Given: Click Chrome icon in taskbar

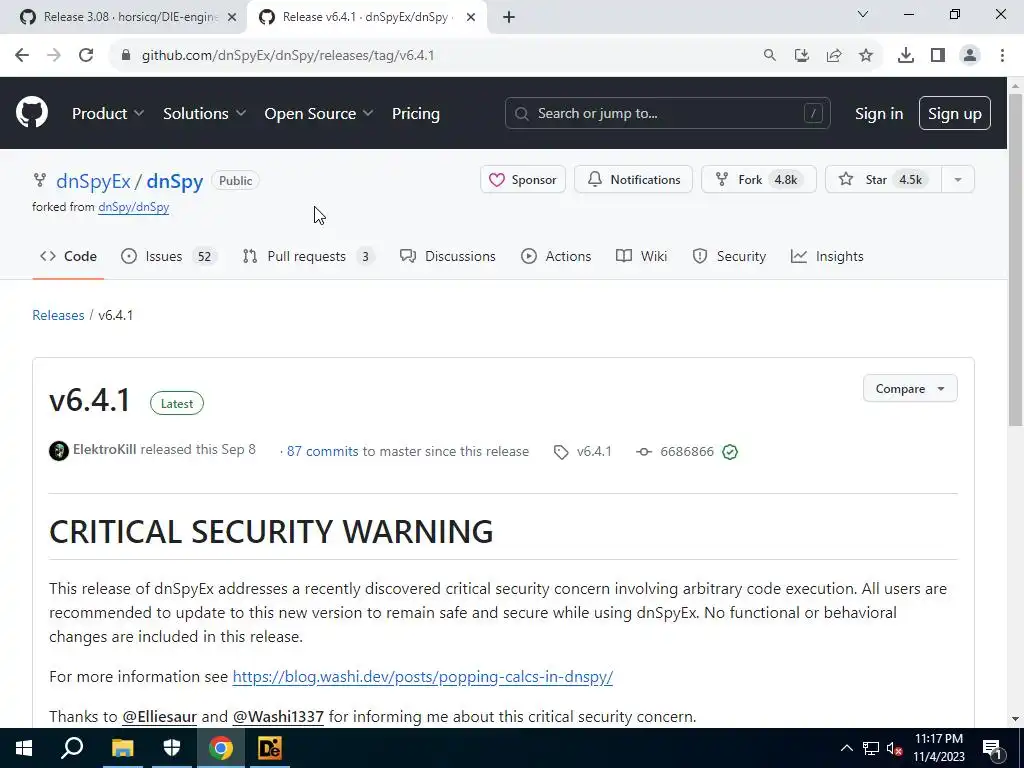Looking at the screenshot, I should pos(221,748).
